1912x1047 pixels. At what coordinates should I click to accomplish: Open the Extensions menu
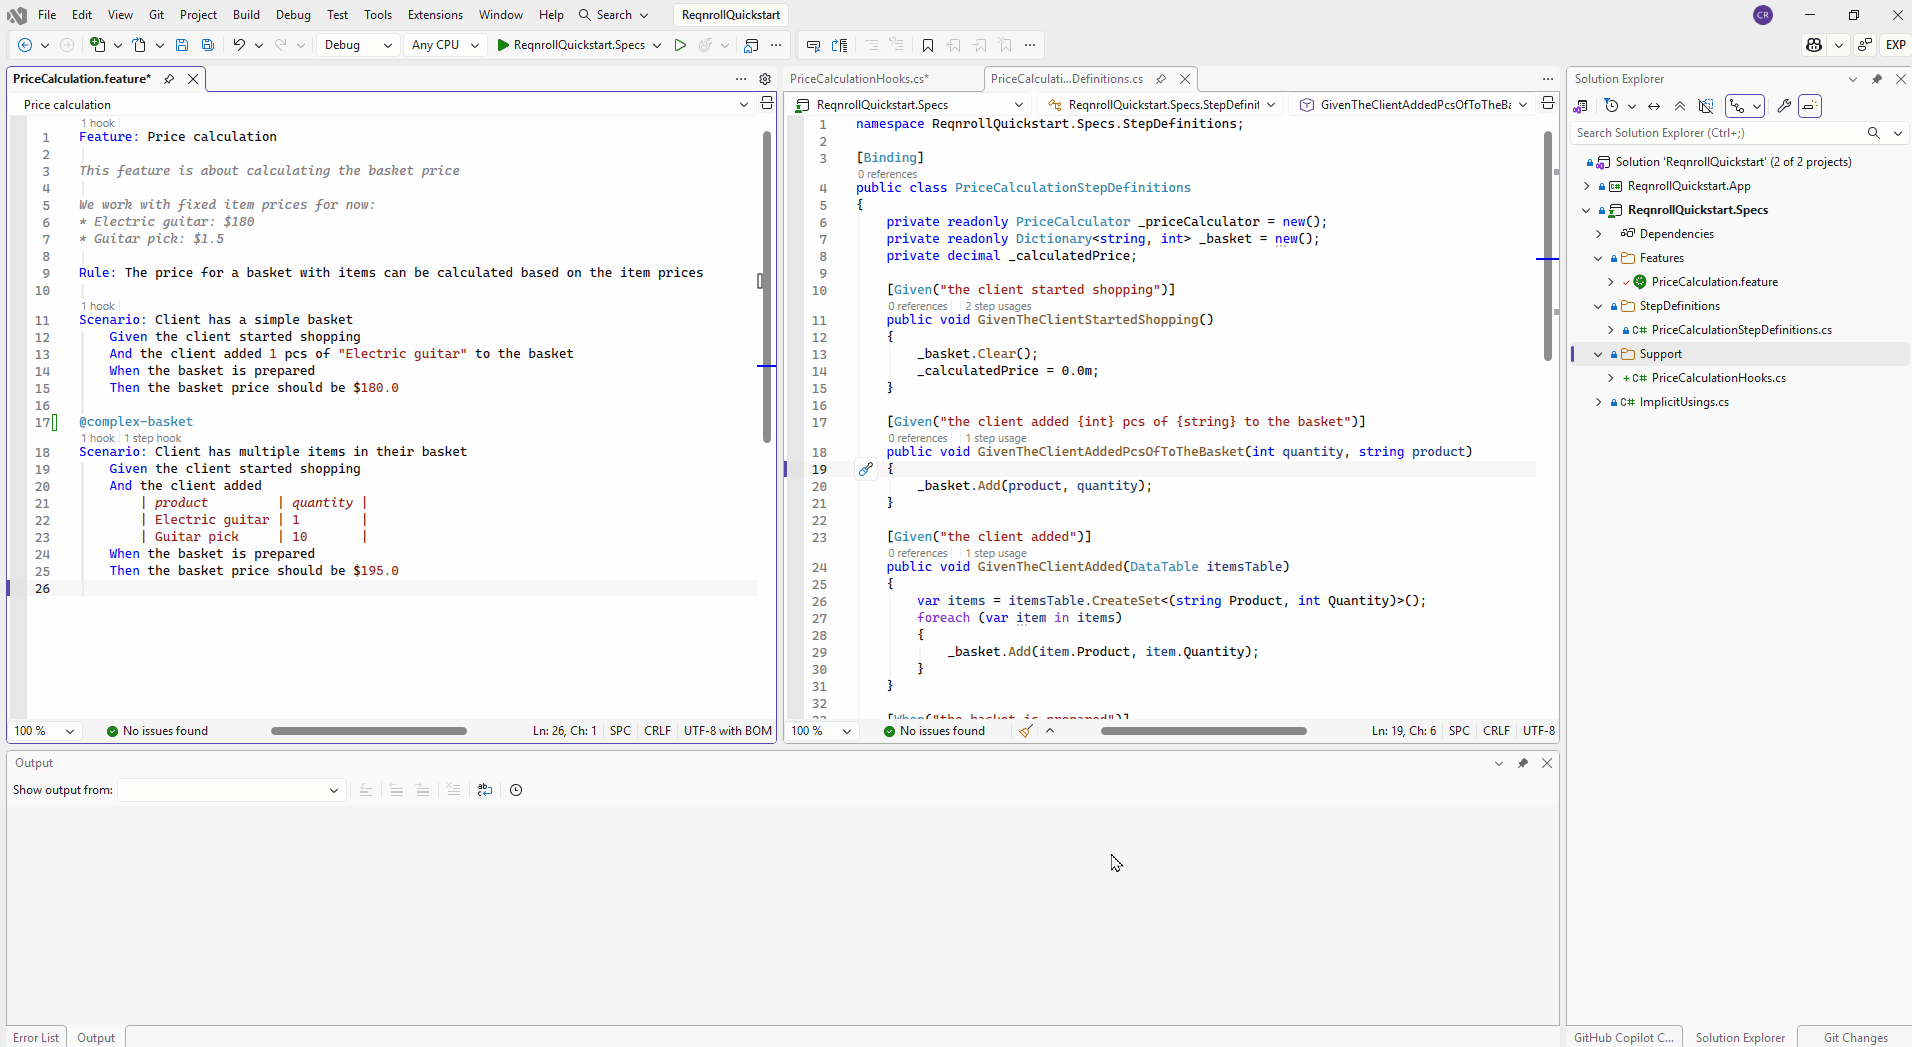click(x=435, y=15)
